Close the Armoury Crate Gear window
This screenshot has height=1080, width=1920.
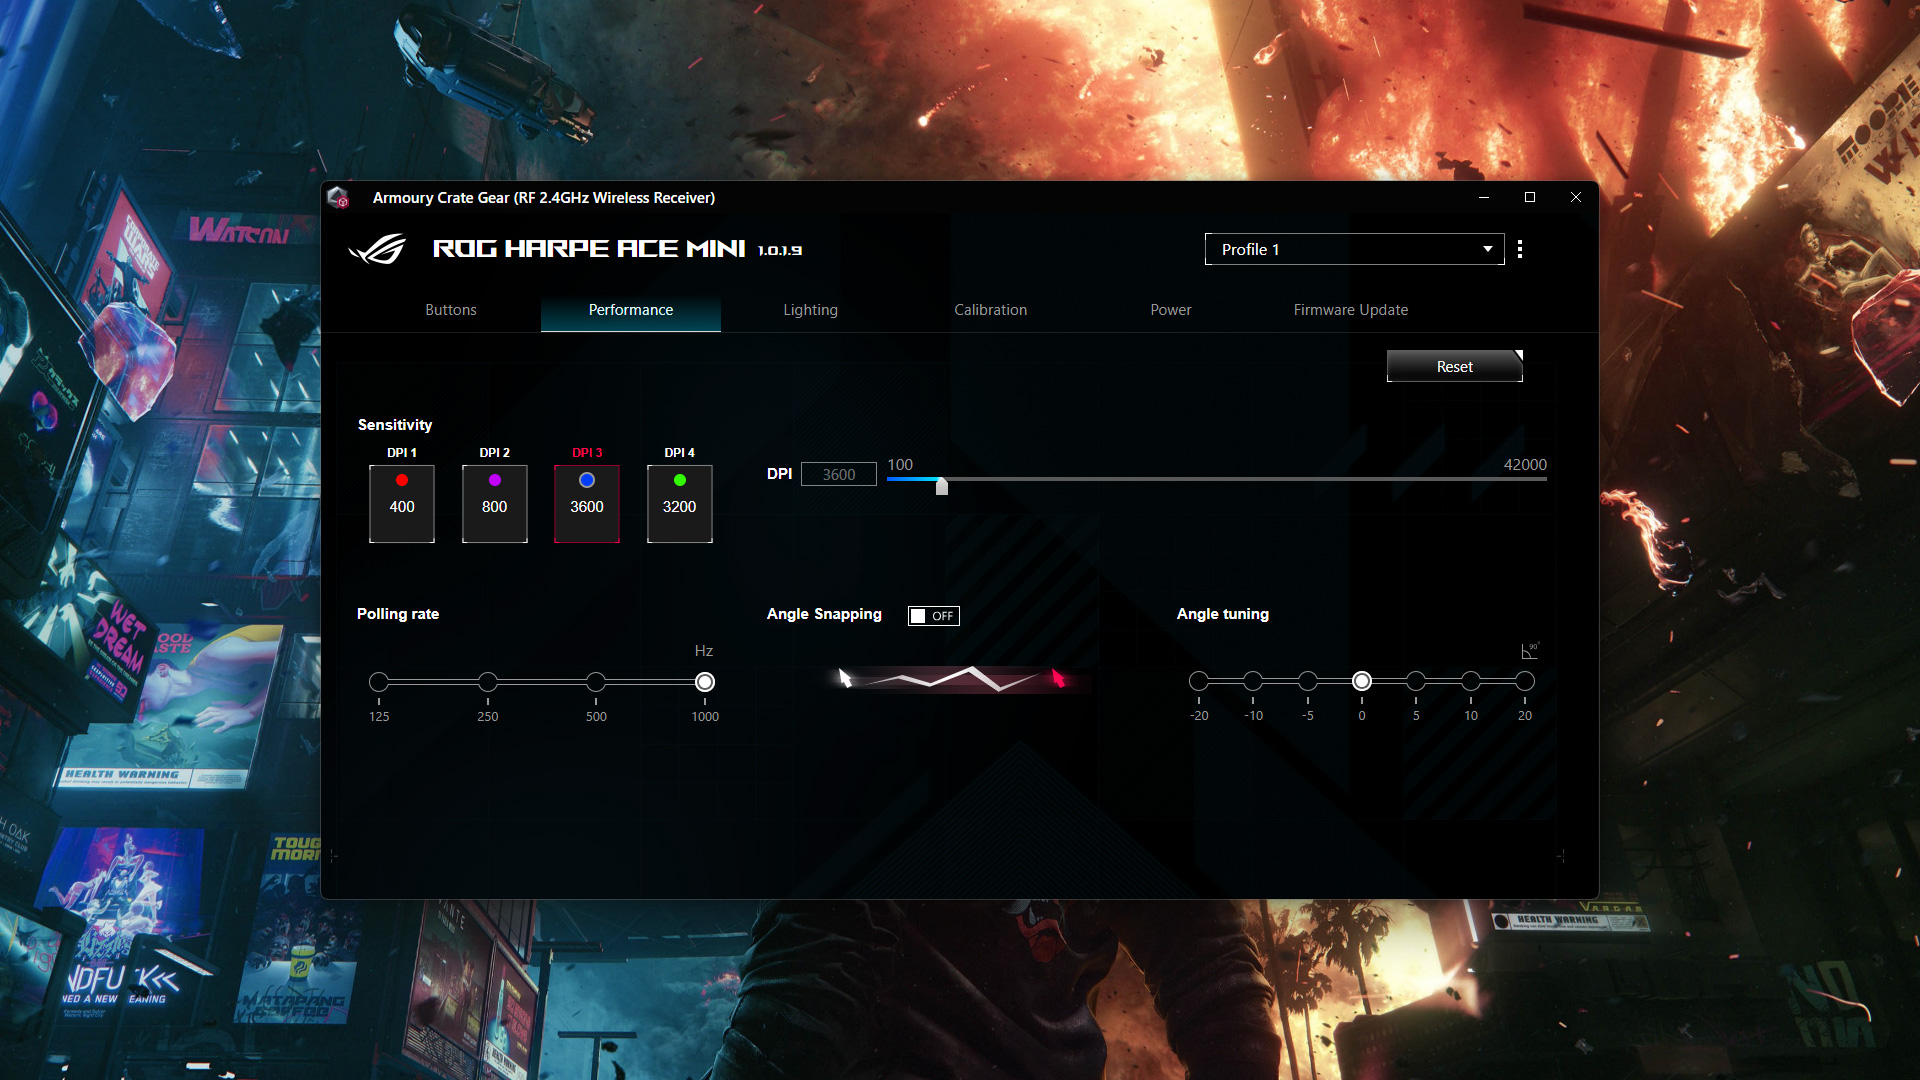coord(1576,197)
